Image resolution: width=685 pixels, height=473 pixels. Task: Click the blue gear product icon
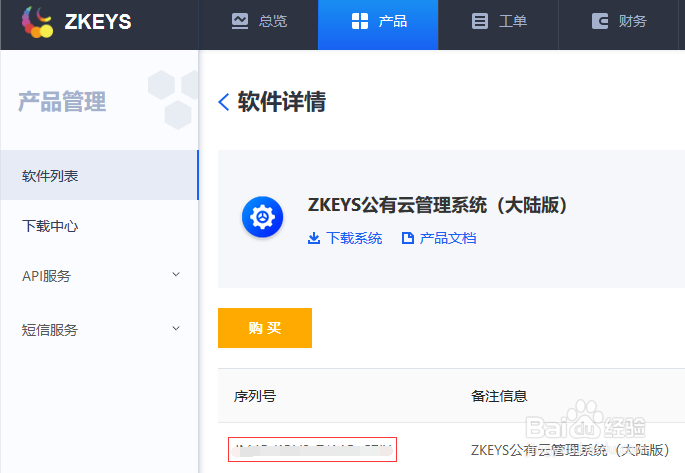tap(263, 217)
